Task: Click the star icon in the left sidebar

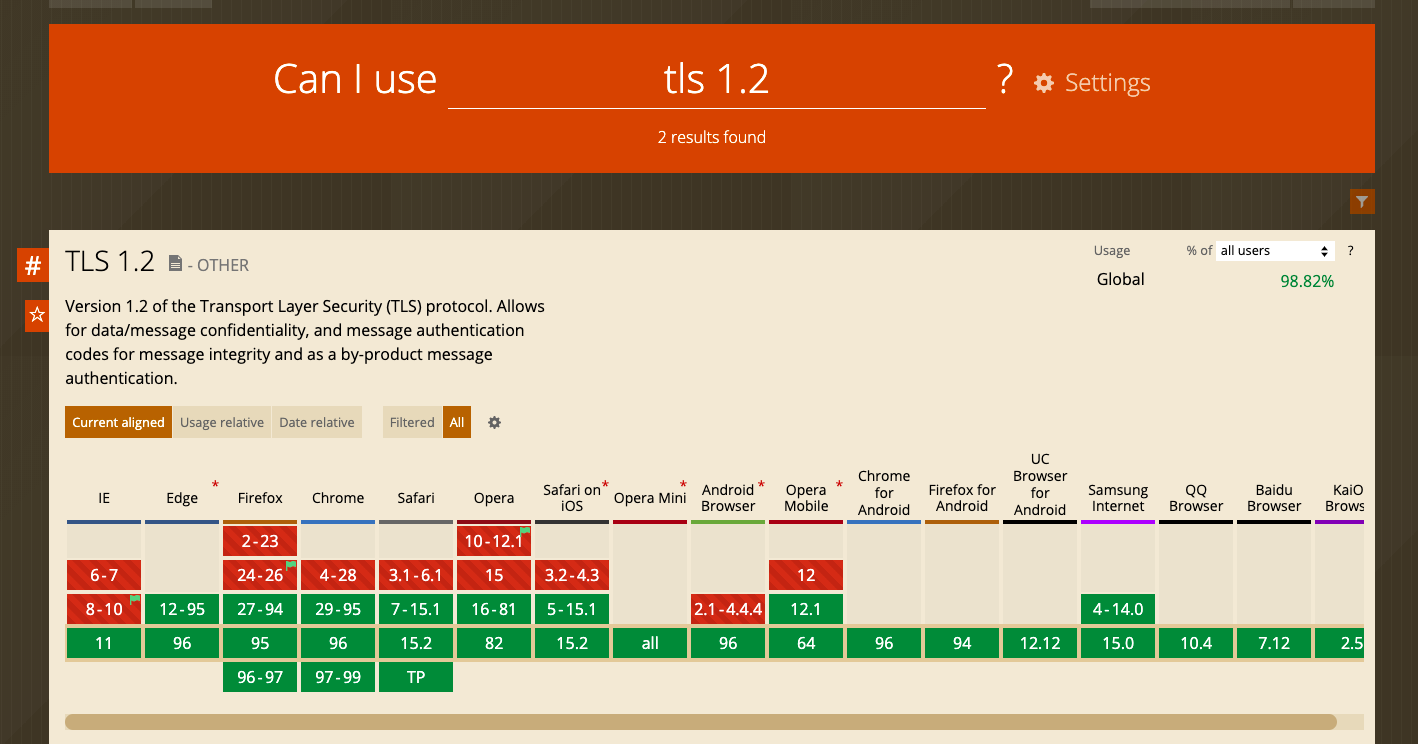Action: pyautogui.click(x=36, y=315)
